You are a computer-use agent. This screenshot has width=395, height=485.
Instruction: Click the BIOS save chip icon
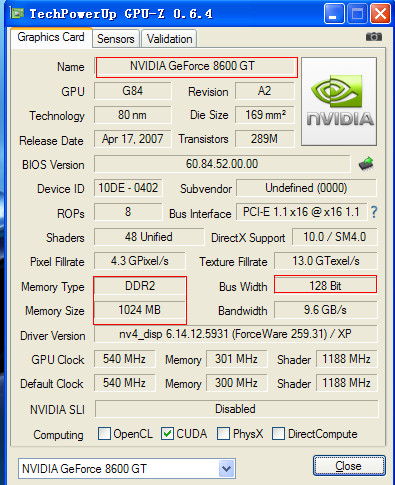pyautogui.click(x=366, y=164)
